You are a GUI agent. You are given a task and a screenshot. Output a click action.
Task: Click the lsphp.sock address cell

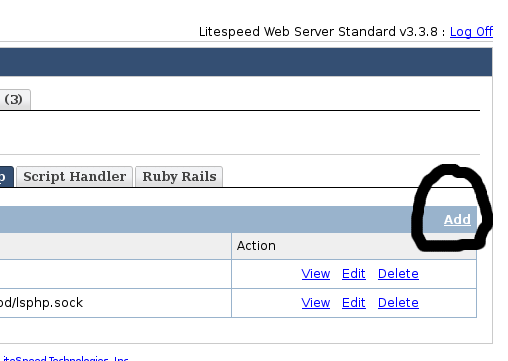click(x=115, y=303)
